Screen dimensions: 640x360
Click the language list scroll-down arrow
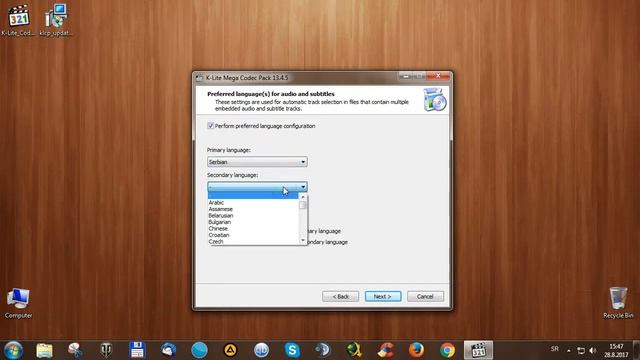303,240
